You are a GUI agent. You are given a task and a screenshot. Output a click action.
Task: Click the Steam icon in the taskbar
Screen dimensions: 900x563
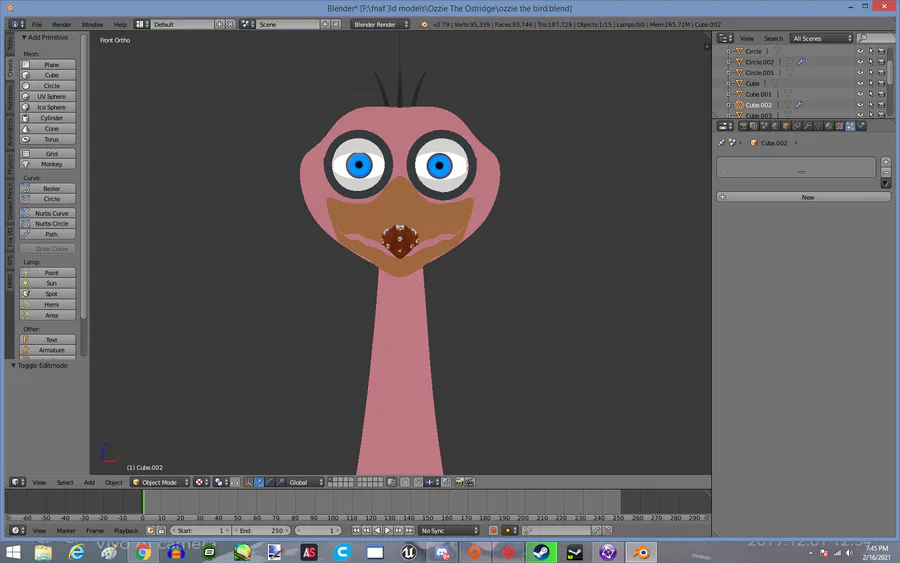(541, 552)
